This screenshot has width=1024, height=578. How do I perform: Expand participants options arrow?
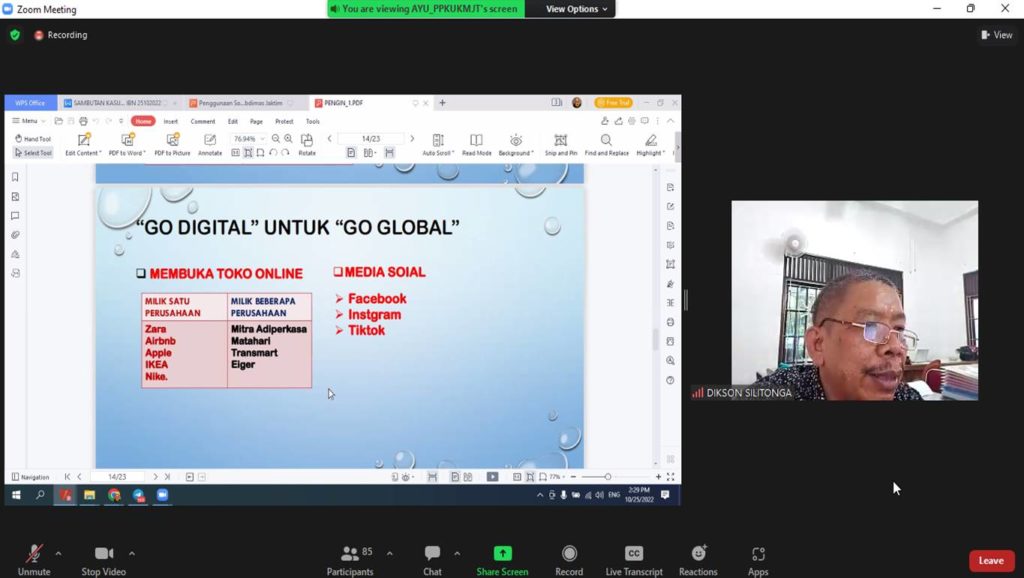click(x=389, y=553)
